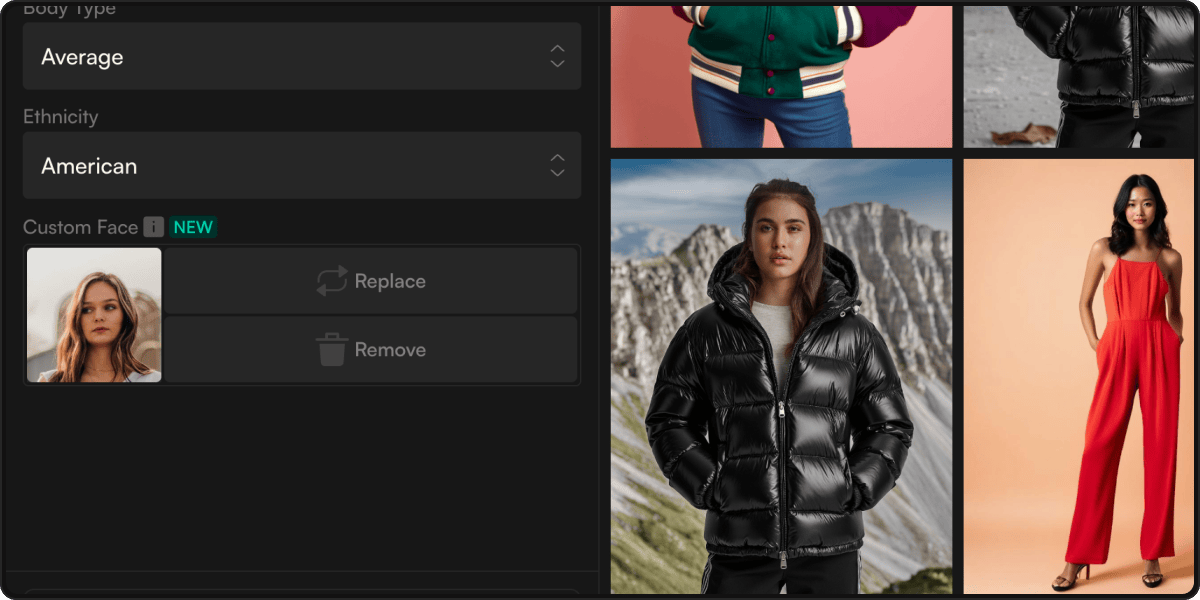Click the Ethnicity field label
1200x600 pixels.
coord(61,117)
